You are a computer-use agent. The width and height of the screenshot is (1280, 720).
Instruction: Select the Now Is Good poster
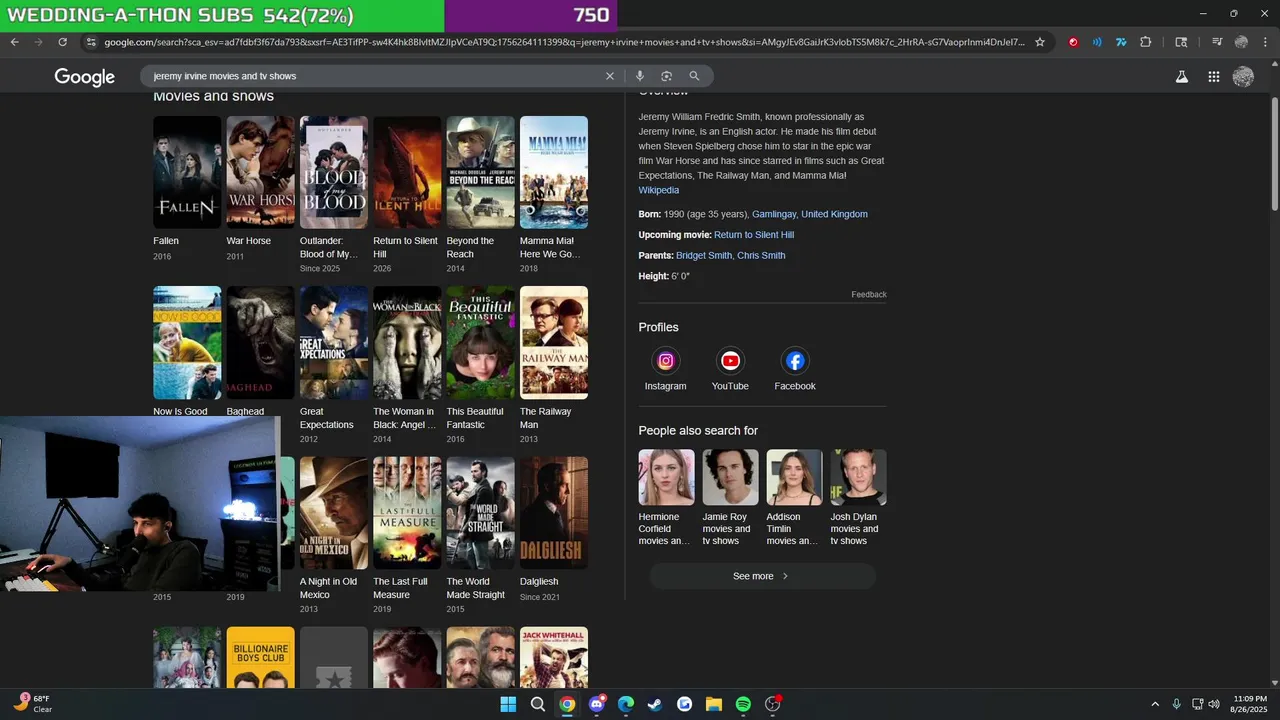click(187, 343)
